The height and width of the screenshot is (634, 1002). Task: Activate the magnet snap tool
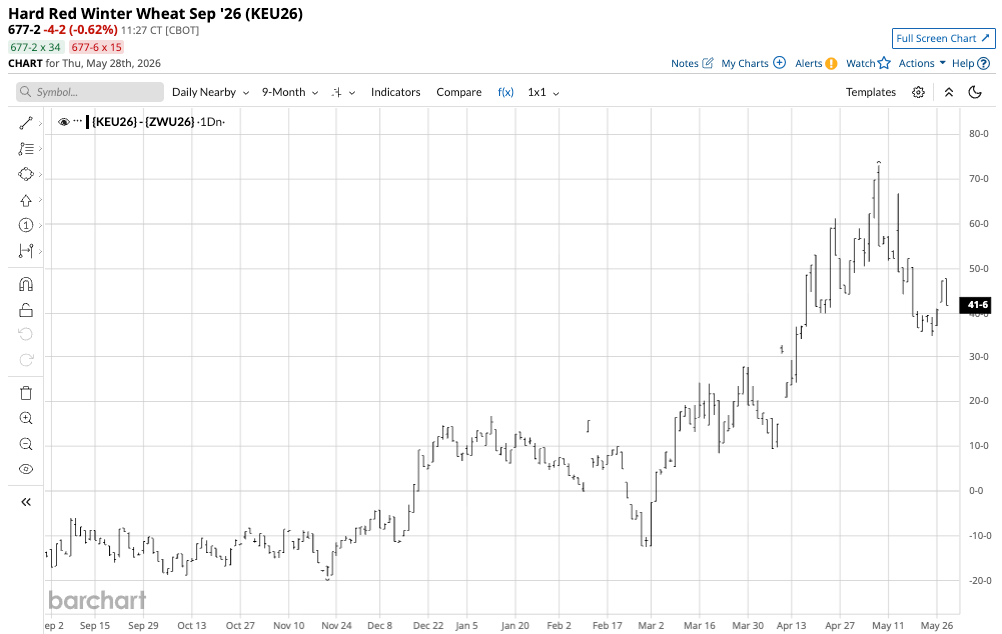tap(26, 284)
